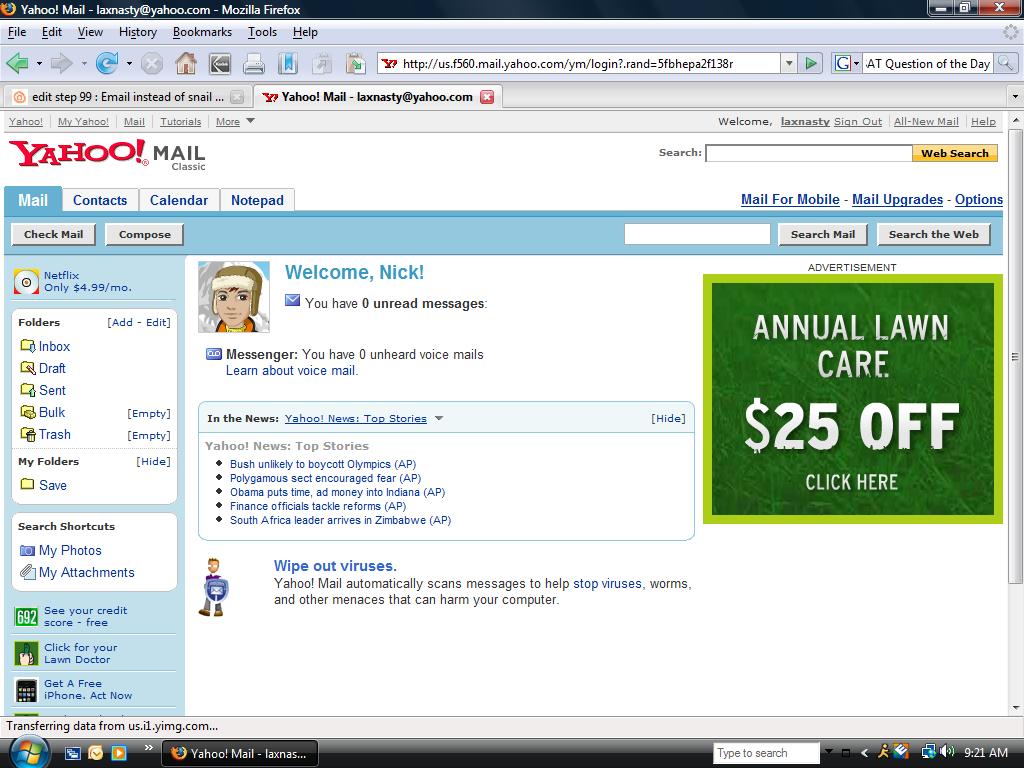Open the Bulk folder icon

coord(27,412)
